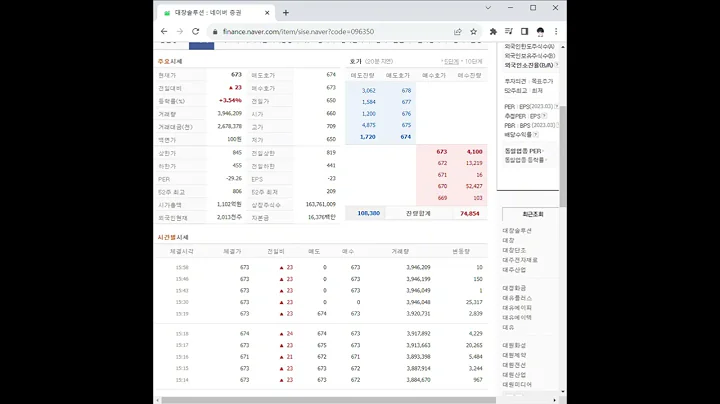Viewport: 720px width, 404px height.
Task: Open 대주전자재료 in the recent list
Action: tap(520, 260)
